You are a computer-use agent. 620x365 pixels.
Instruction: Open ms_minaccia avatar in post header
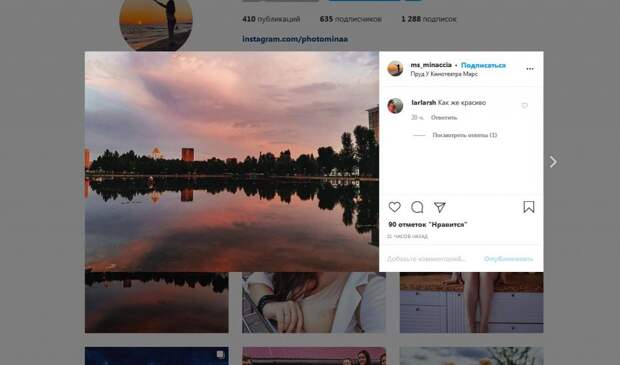click(395, 69)
